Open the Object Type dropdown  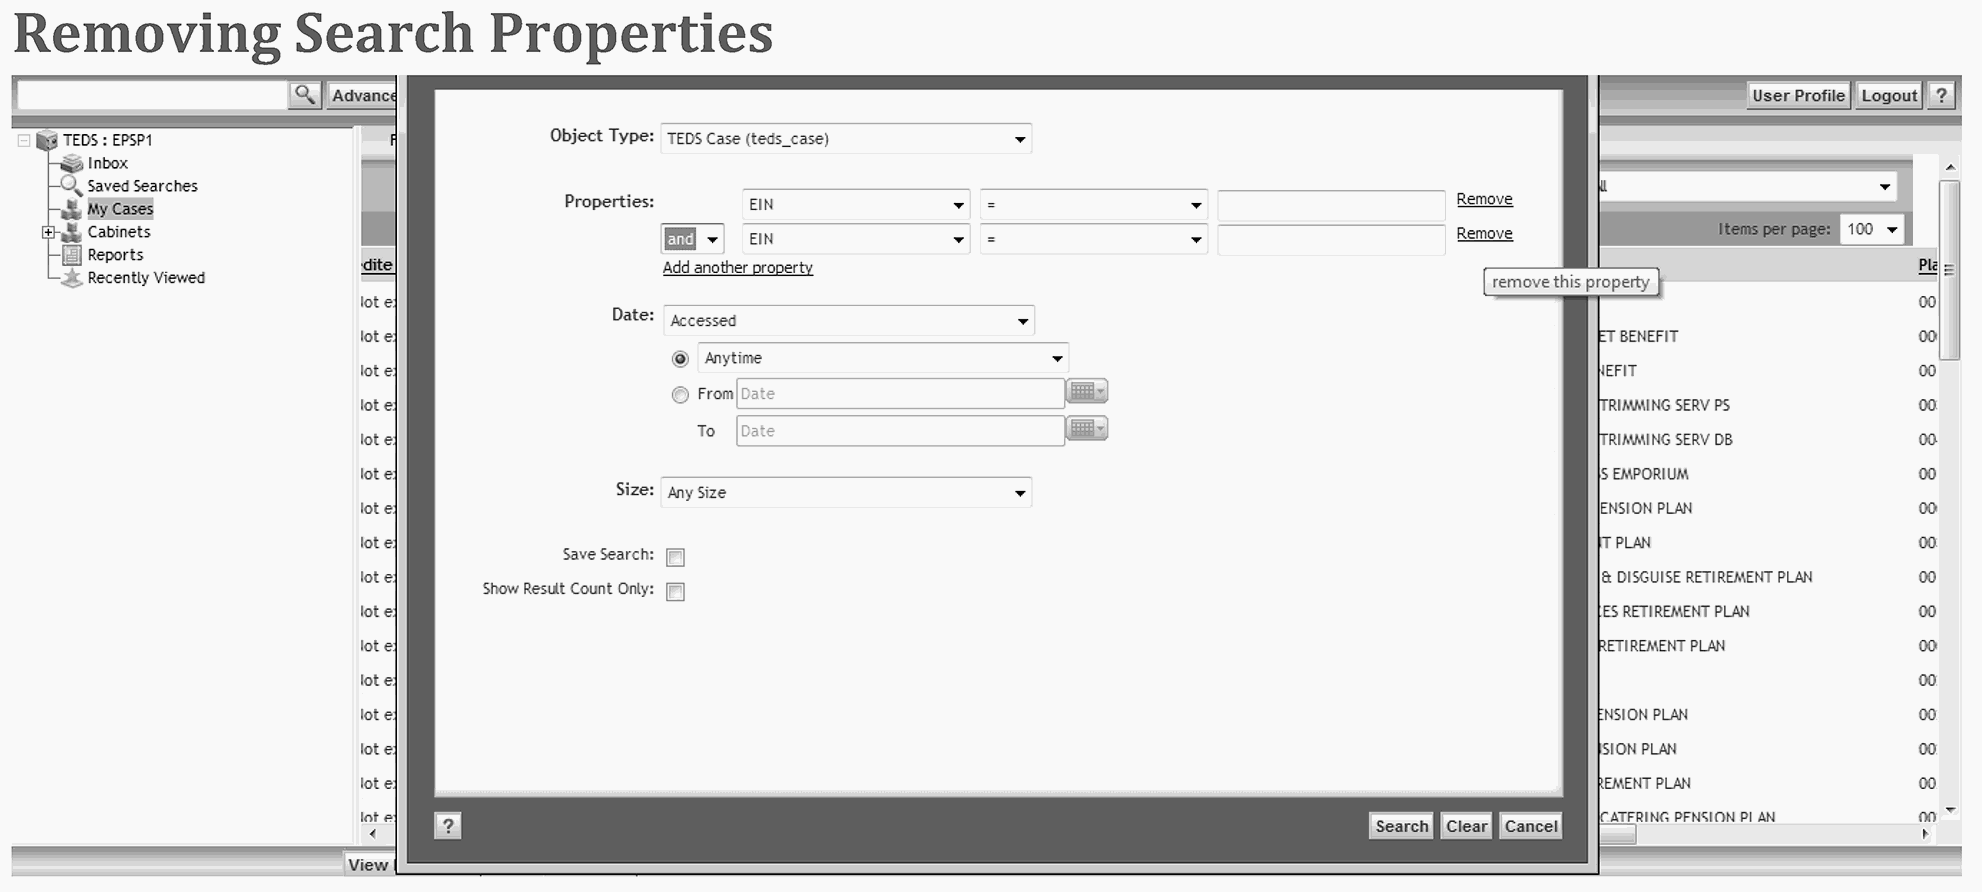845,139
